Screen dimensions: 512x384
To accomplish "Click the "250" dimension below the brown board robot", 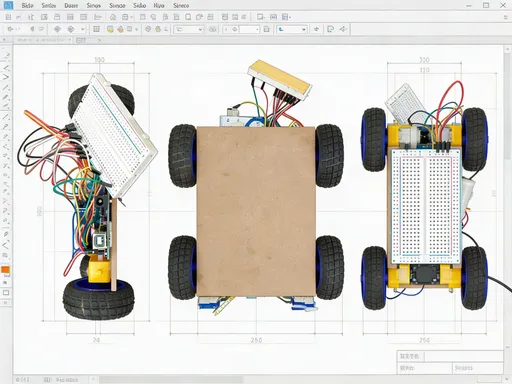I will tap(256, 340).
